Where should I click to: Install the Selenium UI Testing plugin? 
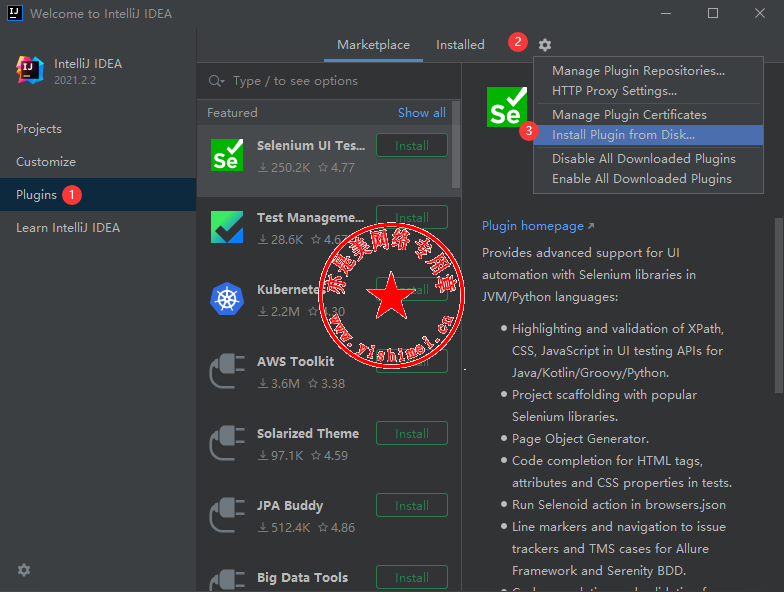pos(412,146)
